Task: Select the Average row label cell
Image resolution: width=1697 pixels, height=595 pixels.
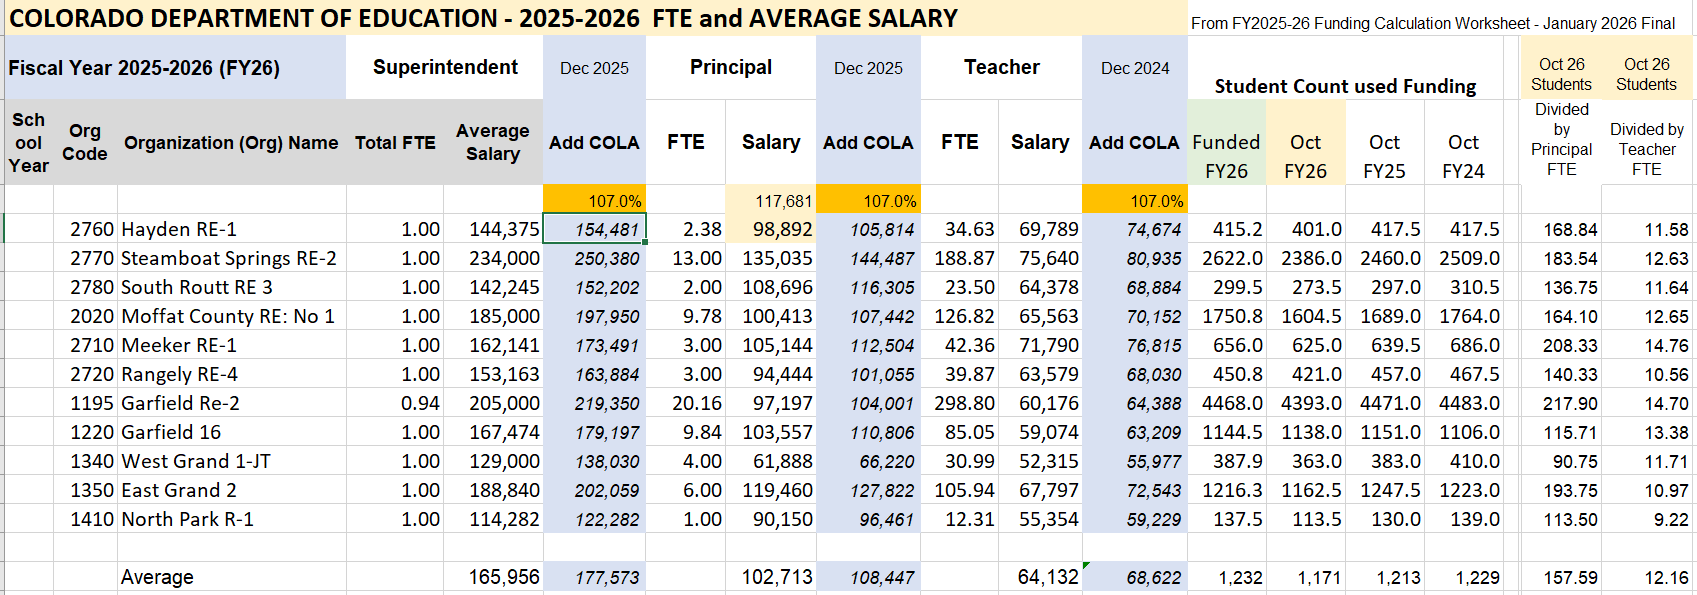Action: 232,577
